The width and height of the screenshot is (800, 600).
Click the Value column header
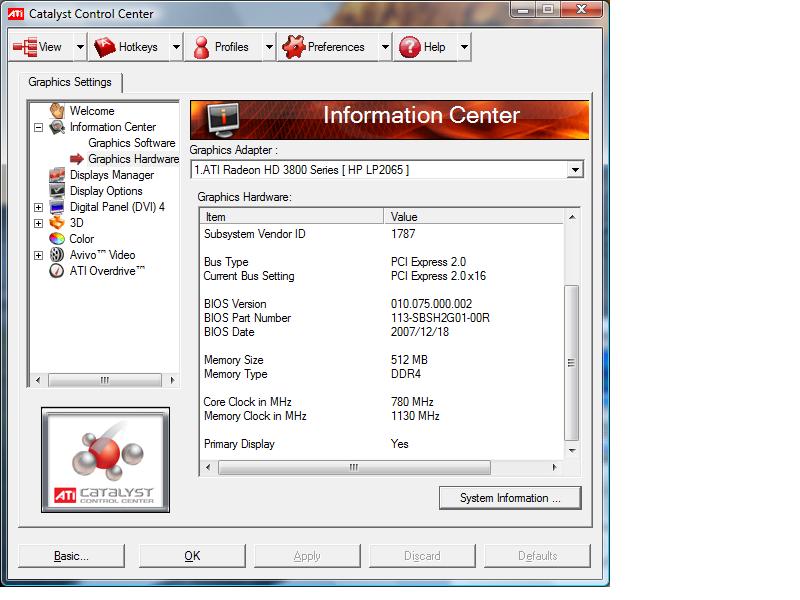[474, 217]
